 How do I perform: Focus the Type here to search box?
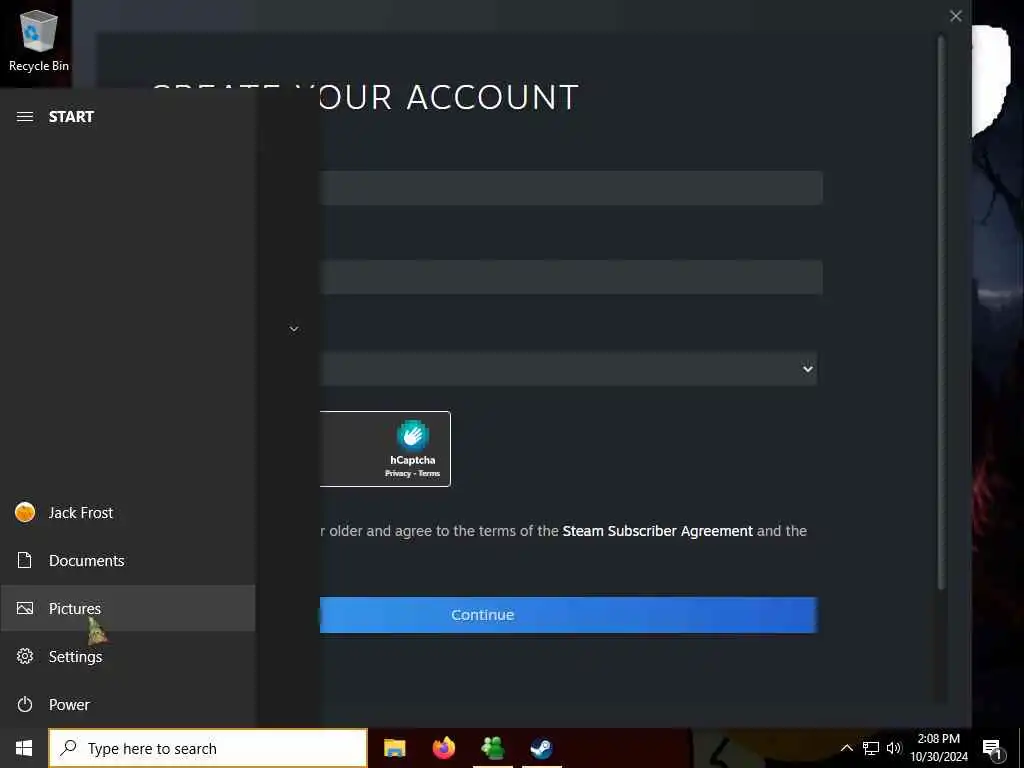(208, 748)
